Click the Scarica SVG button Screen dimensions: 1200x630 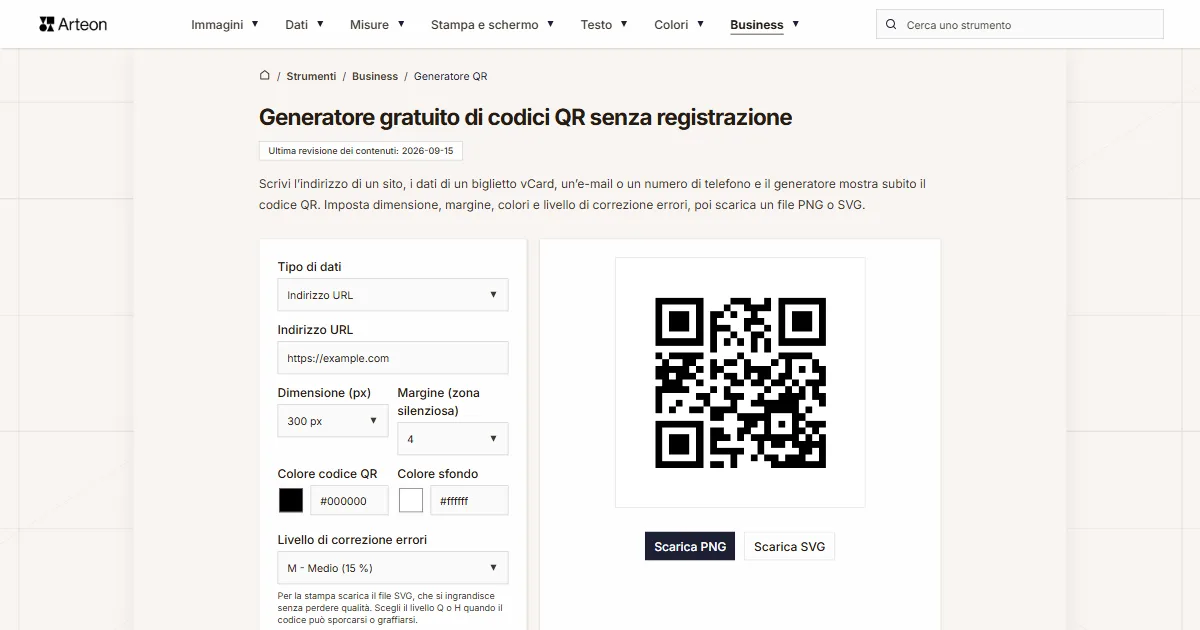pyautogui.click(x=790, y=547)
